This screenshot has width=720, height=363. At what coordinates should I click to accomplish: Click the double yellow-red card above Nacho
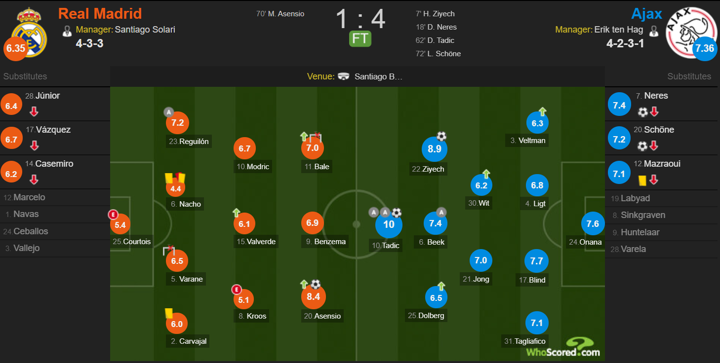175,178
